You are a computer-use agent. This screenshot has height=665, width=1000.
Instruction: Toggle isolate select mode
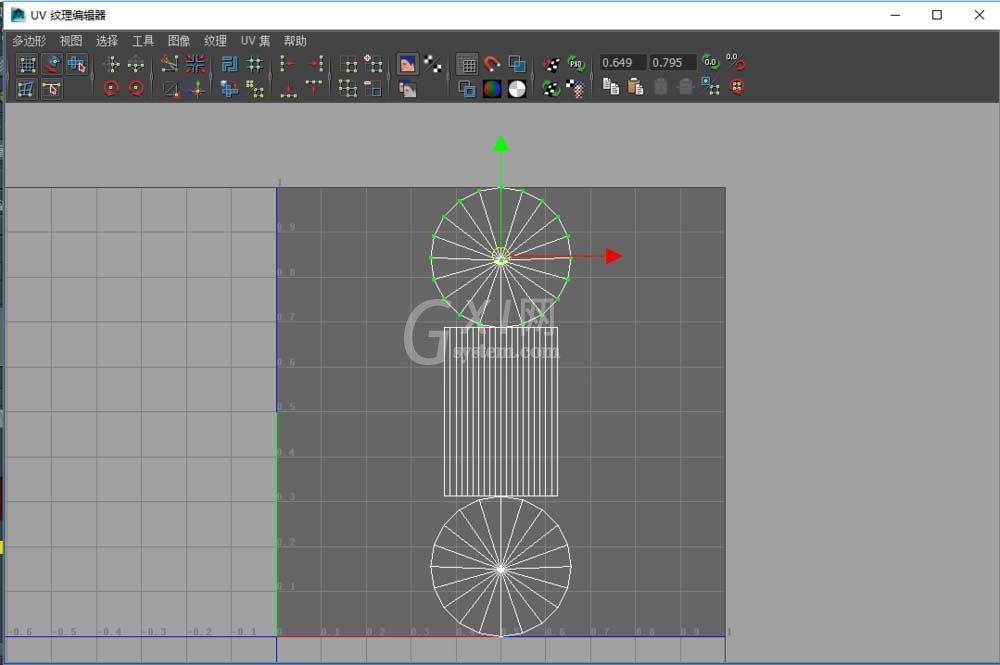point(348,64)
